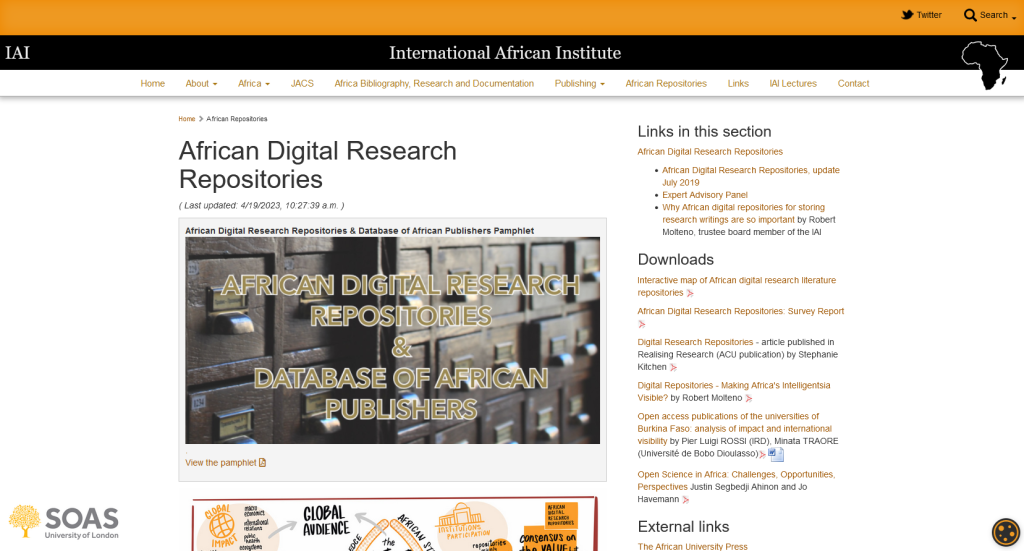Open the Twitter link in the top bar
The height and width of the screenshot is (551, 1024).
click(x=921, y=15)
